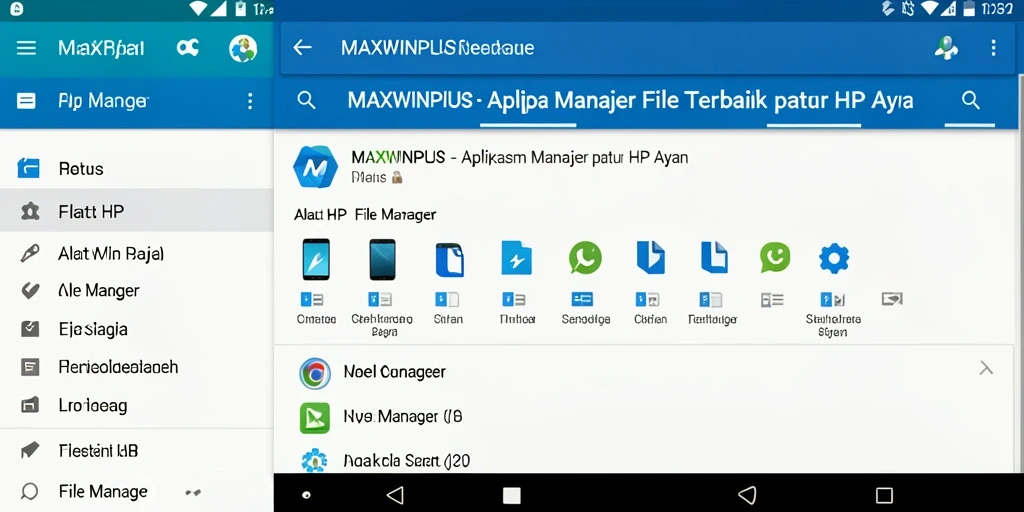The height and width of the screenshot is (512, 1024).
Task: Select Retus in the sidebar
Action: [x=136, y=168]
